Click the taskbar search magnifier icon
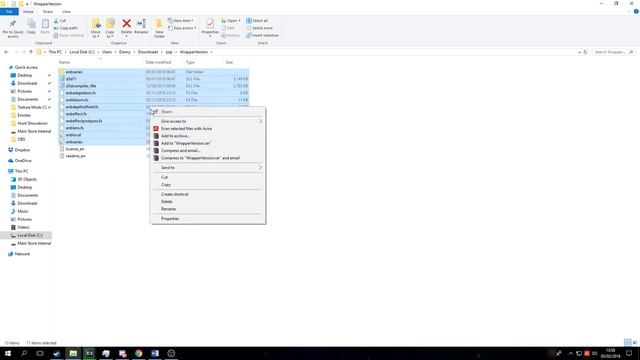This screenshot has height=360, width=640. (24, 353)
